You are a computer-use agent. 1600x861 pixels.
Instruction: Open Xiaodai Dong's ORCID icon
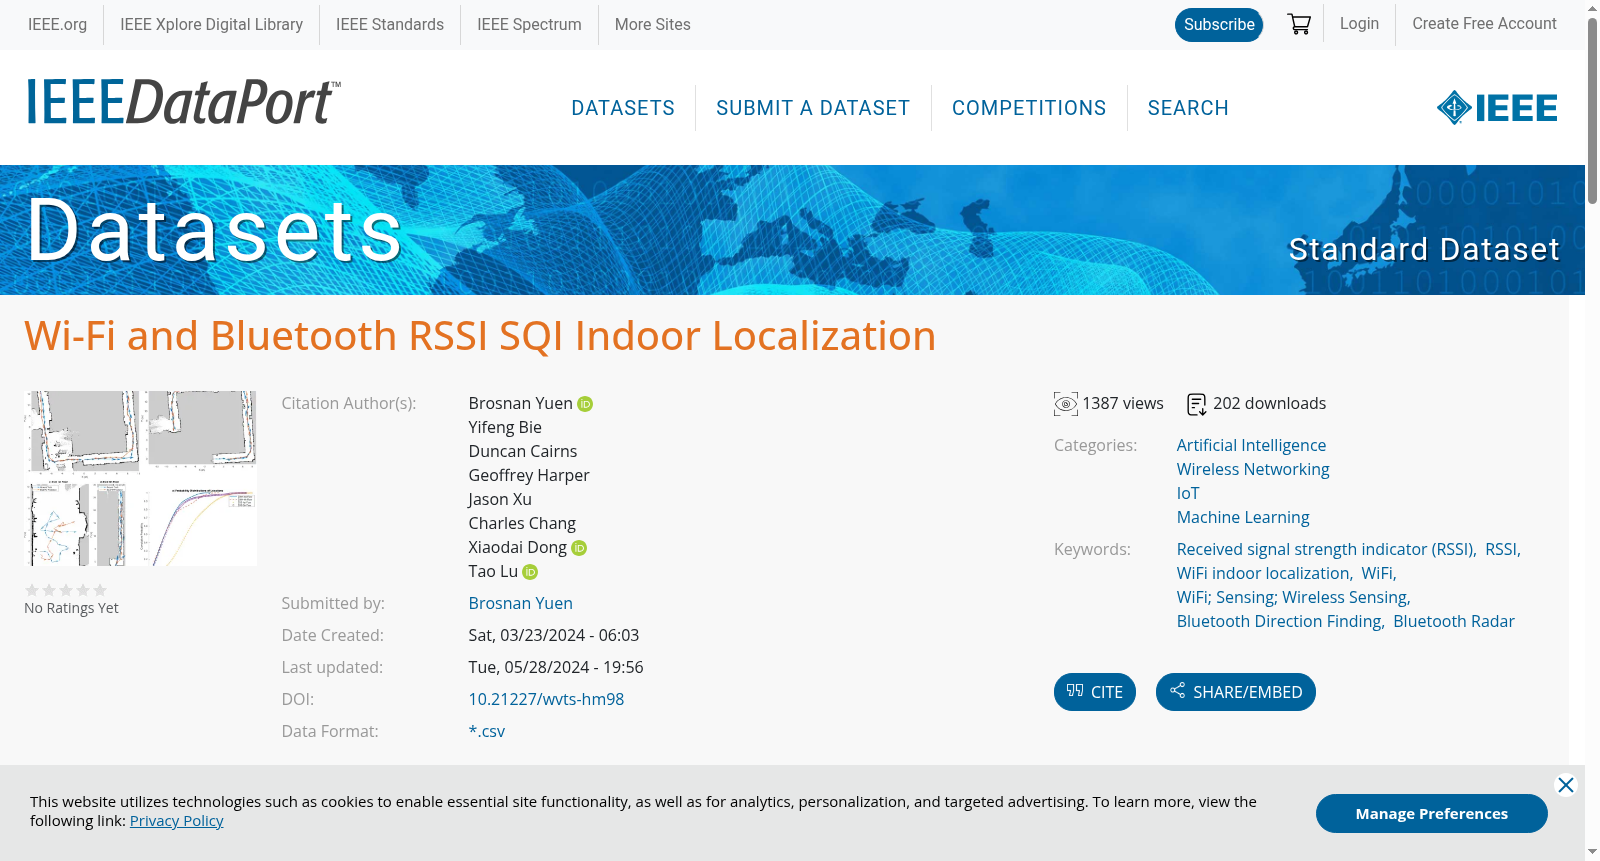tap(579, 548)
